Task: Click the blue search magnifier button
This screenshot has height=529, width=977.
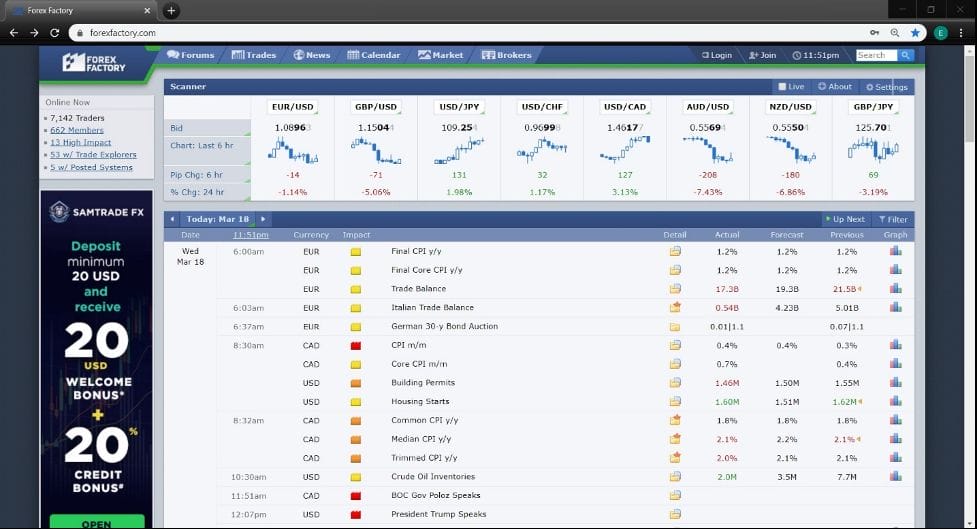Action: tap(906, 55)
